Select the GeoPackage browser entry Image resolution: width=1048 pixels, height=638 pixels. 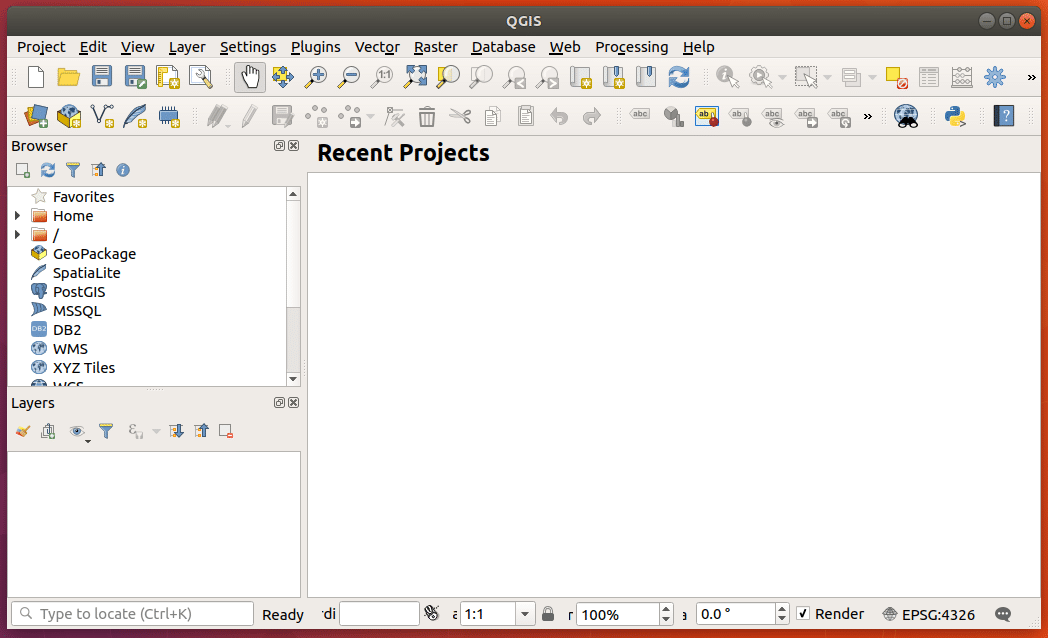(94, 254)
